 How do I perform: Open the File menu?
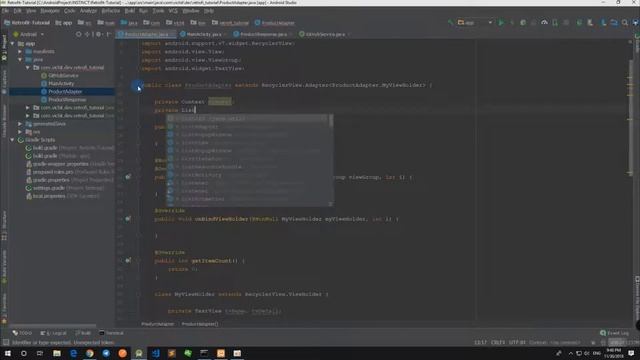(5, 11)
